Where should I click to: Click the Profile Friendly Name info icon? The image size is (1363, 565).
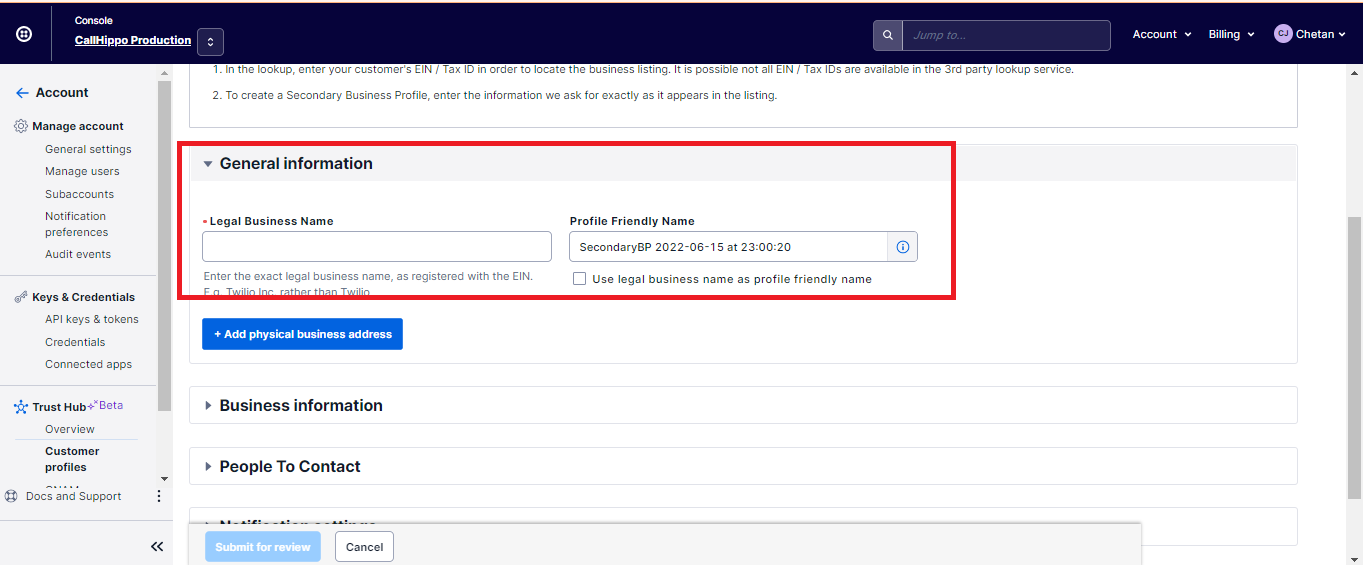pos(903,247)
